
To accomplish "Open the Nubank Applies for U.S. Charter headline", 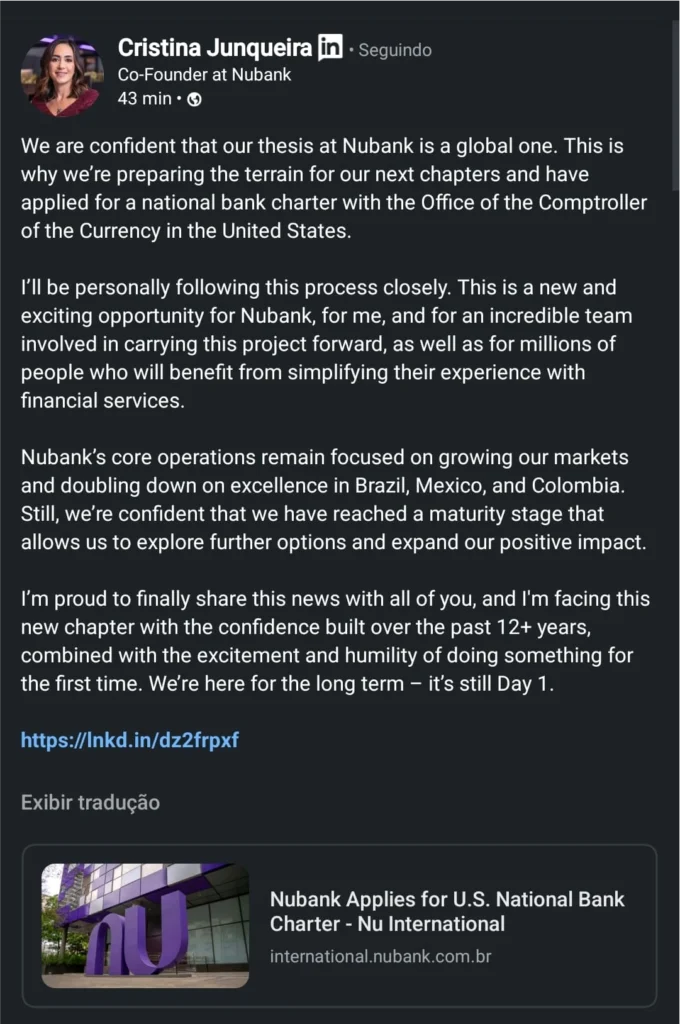I will click(447, 911).
